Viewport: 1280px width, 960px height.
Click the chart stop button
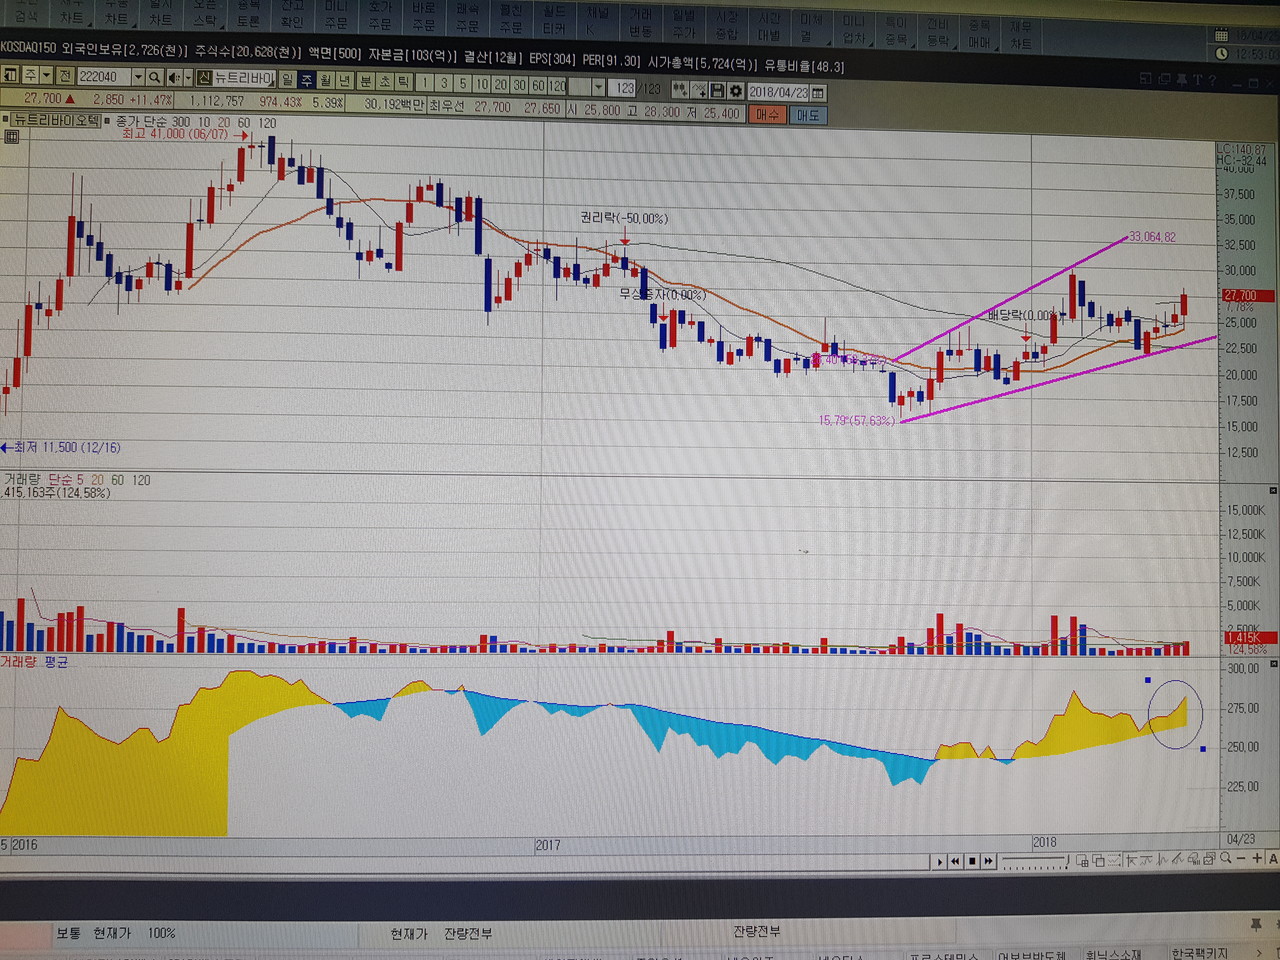[x=972, y=861]
